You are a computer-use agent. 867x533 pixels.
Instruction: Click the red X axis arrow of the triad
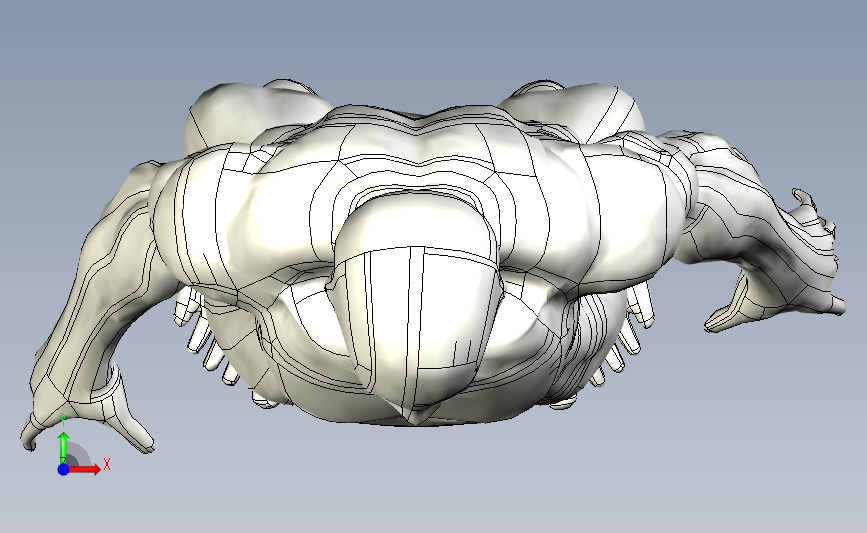[85, 469]
